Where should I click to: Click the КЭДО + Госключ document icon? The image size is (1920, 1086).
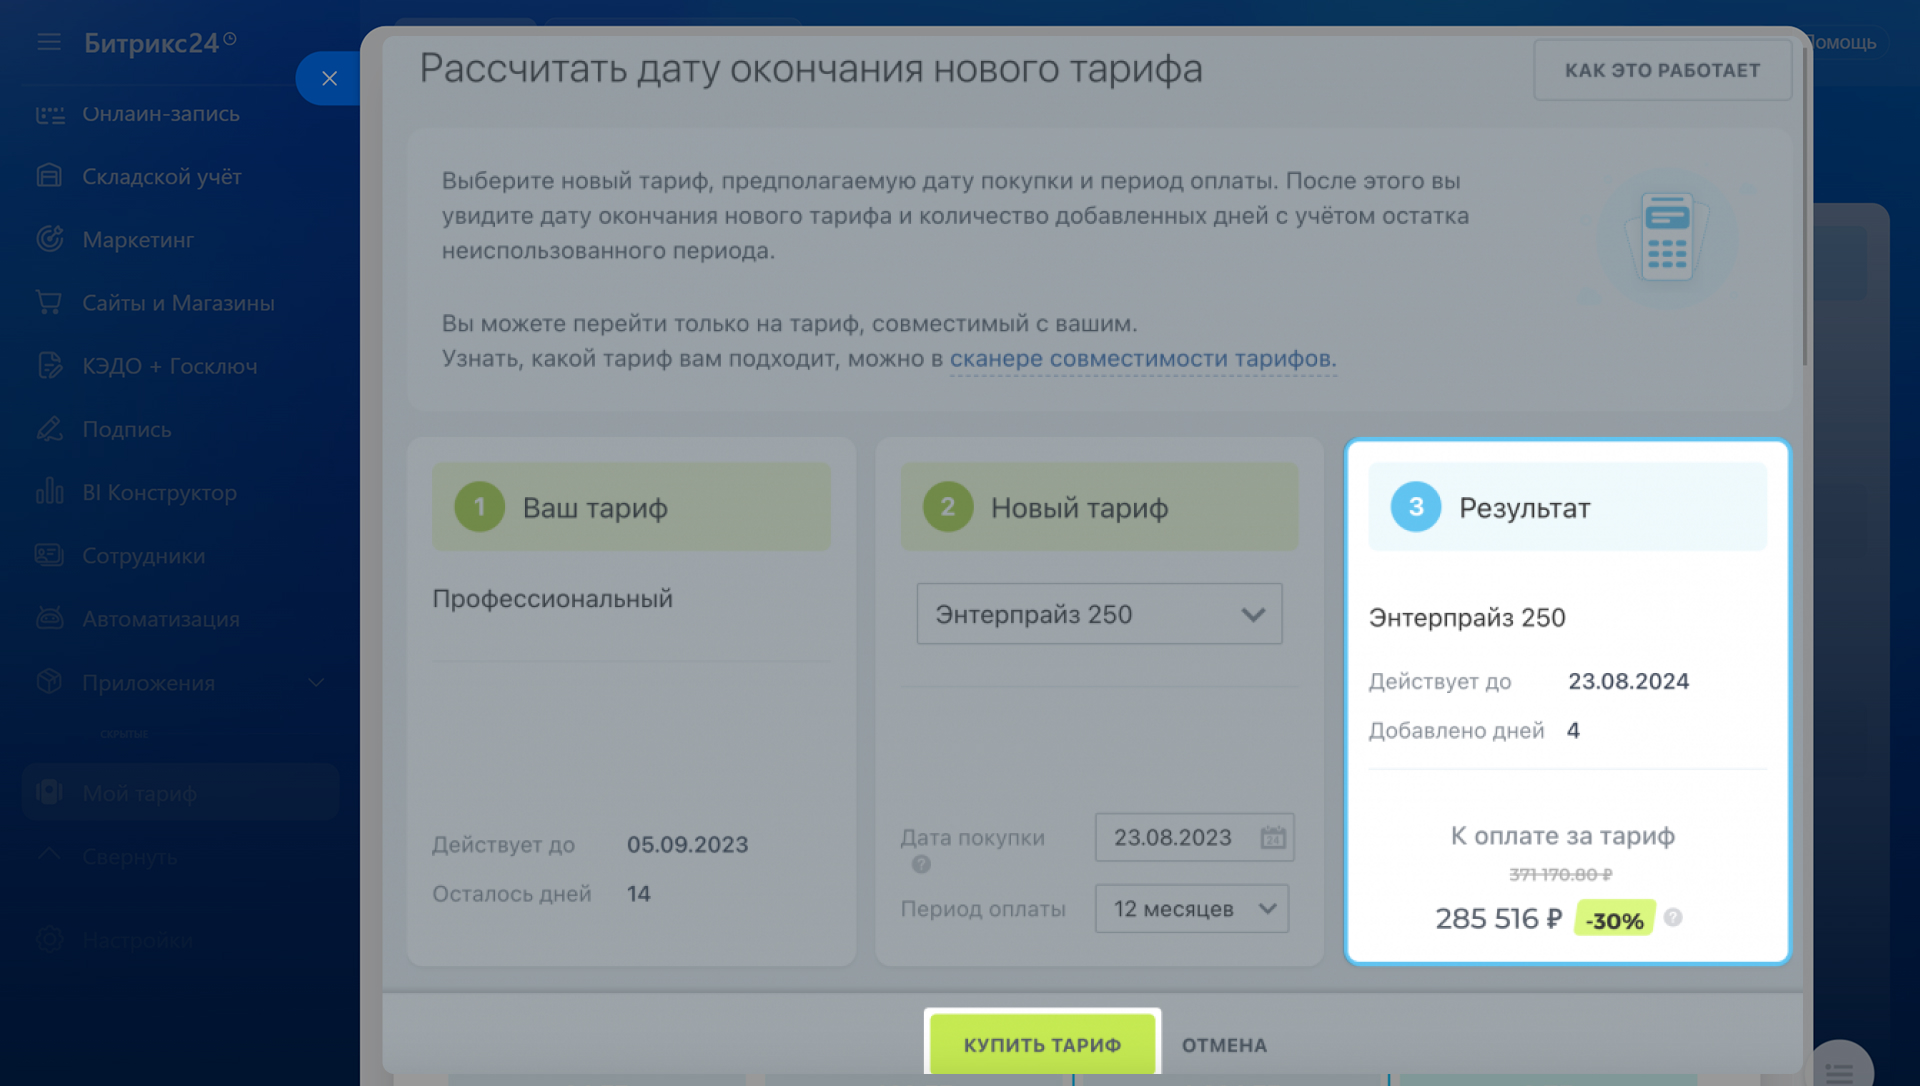pos(49,365)
